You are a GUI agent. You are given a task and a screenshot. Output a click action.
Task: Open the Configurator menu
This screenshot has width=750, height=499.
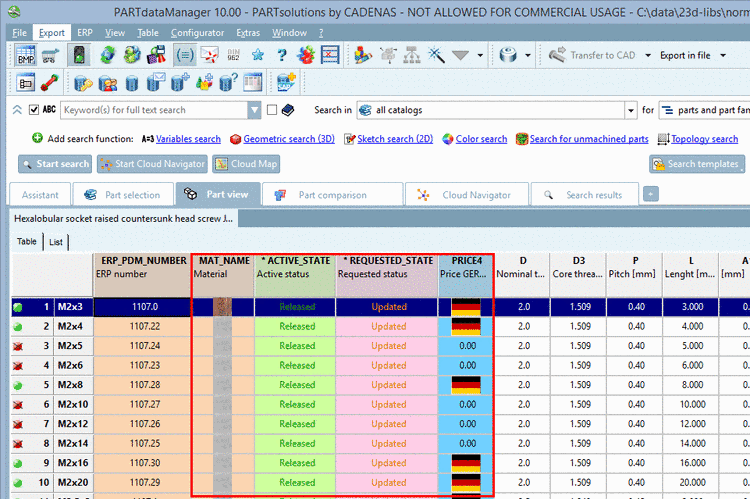tap(197, 33)
